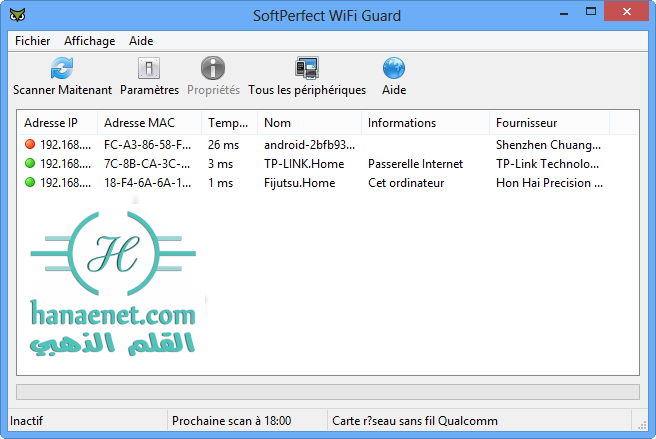656x439 pixels.
Task: Select red status dot of android device
Action: coord(30,144)
